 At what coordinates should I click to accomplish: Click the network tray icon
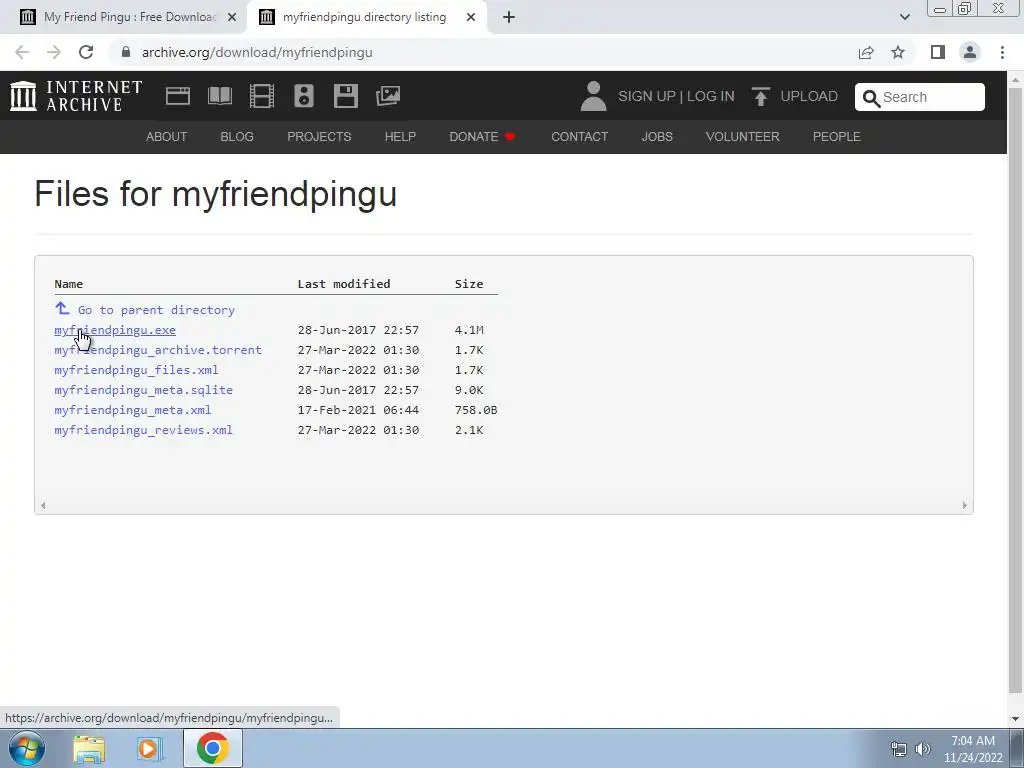tap(899, 749)
